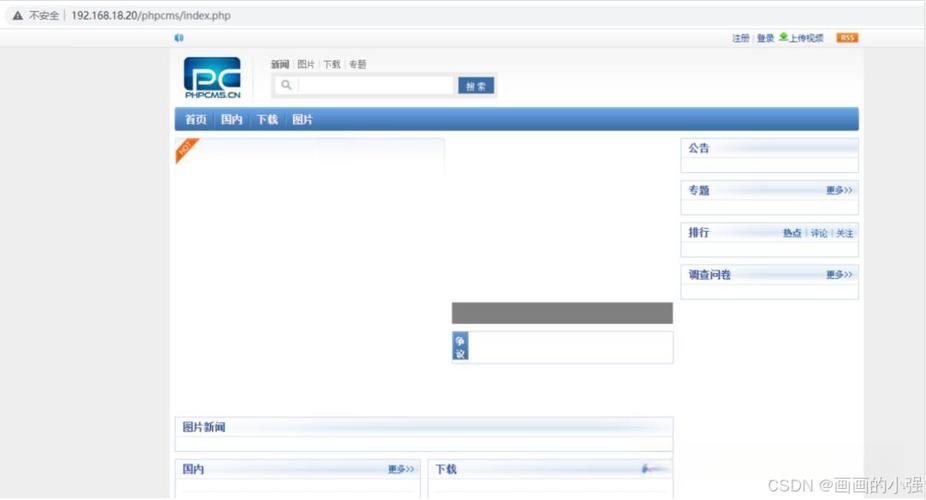
Task: Select the 专题 search category tab
Action: coord(357,64)
